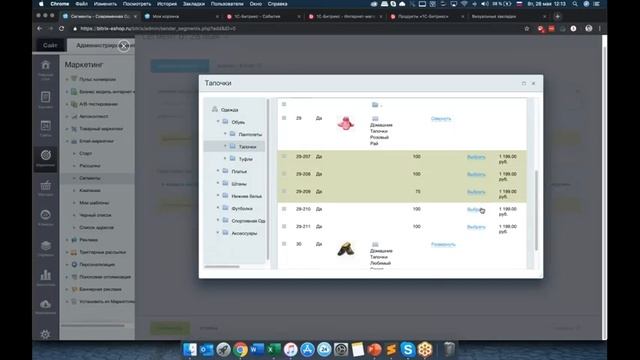640x360 pixels.
Task: Expand the Футболки folder arrow
Action: pyautogui.click(x=218, y=208)
